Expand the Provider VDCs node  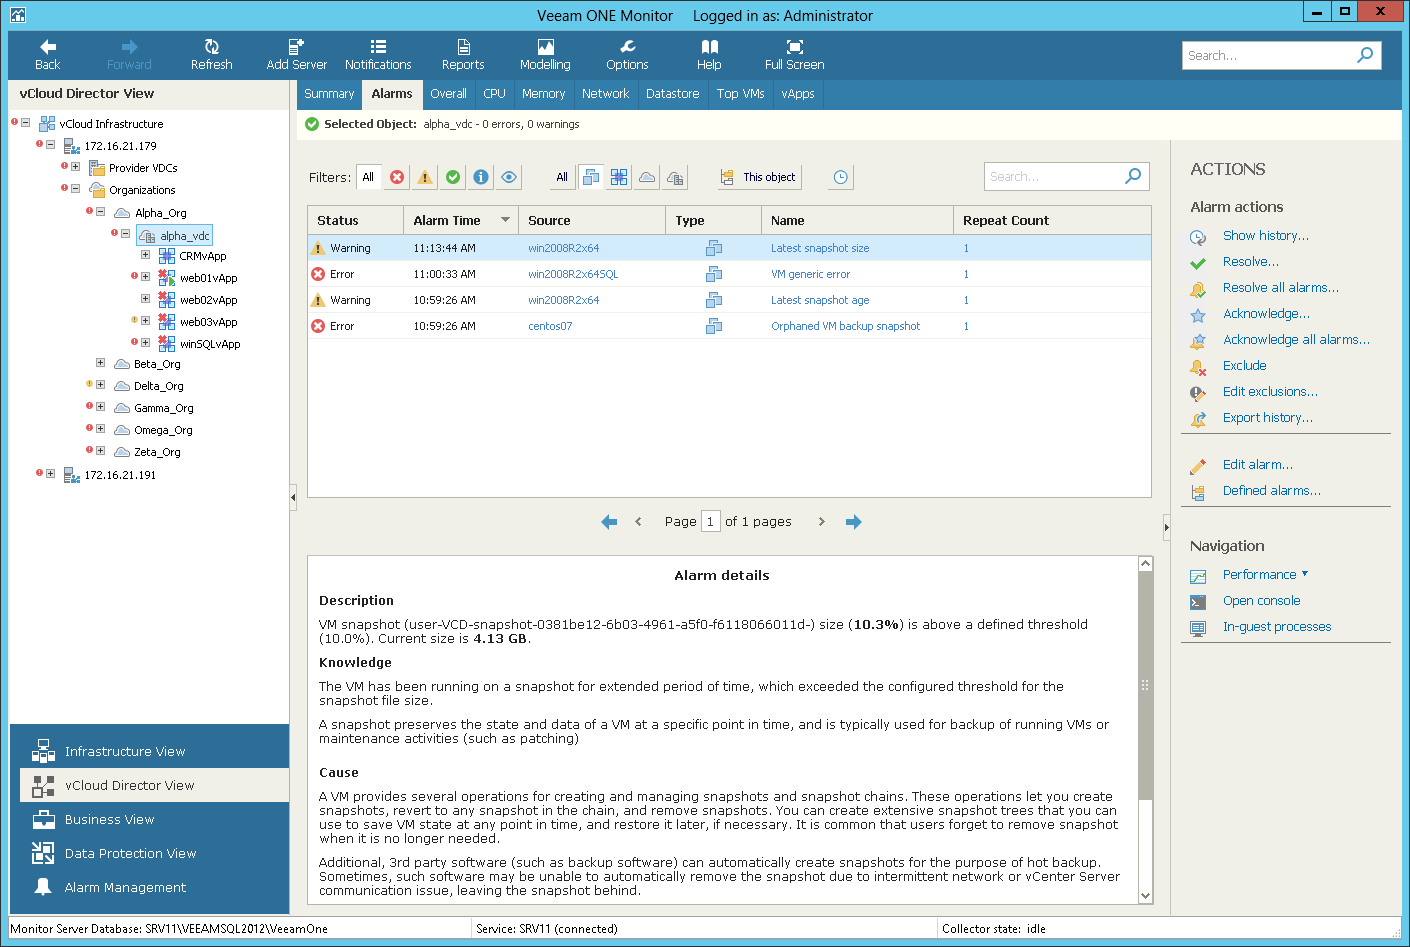75,167
